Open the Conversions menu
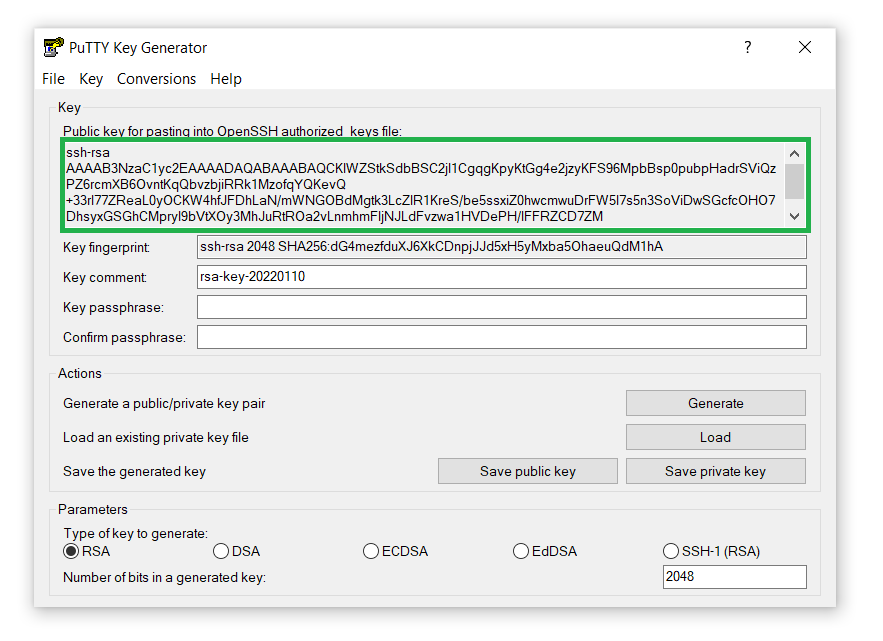Screen dimensions: 883x641 157,79
